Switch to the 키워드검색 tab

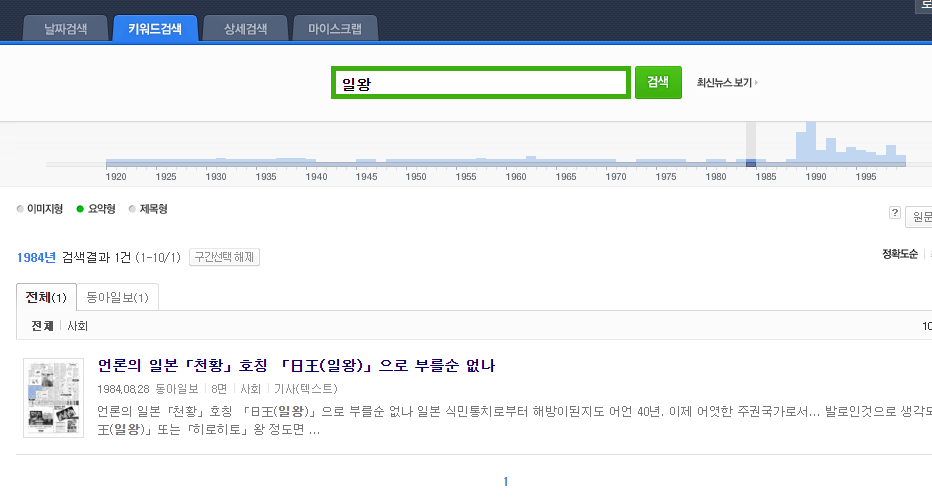coord(155,29)
